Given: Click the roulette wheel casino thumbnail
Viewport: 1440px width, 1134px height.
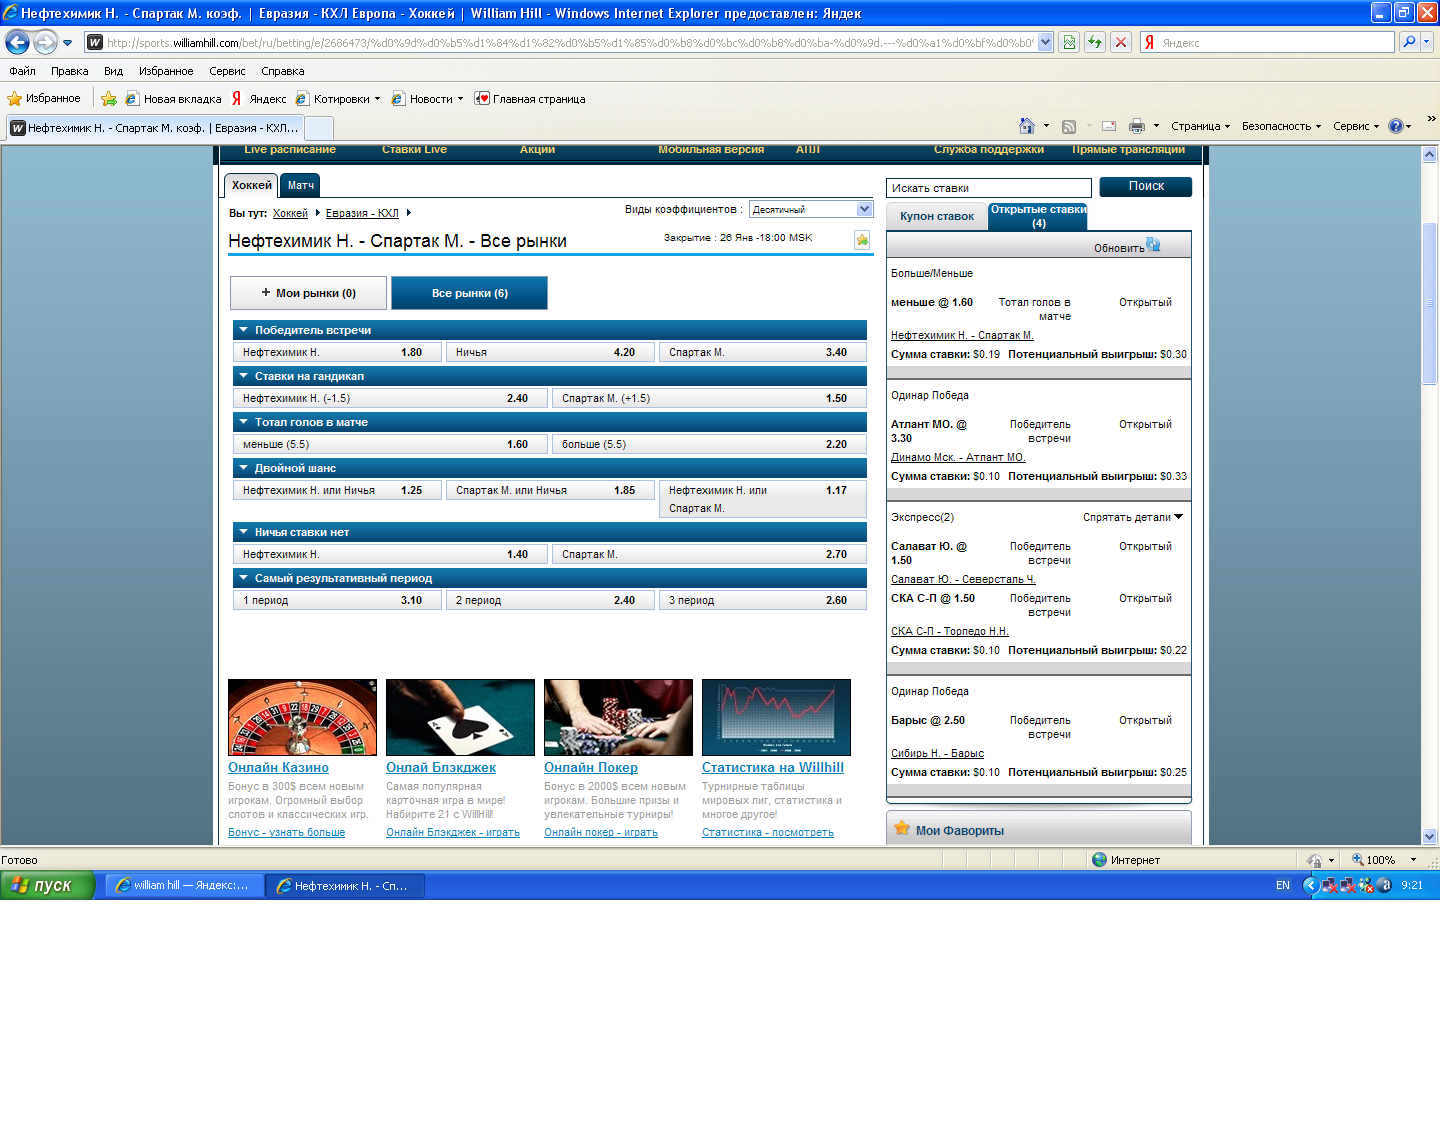Looking at the screenshot, I should click(302, 717).
